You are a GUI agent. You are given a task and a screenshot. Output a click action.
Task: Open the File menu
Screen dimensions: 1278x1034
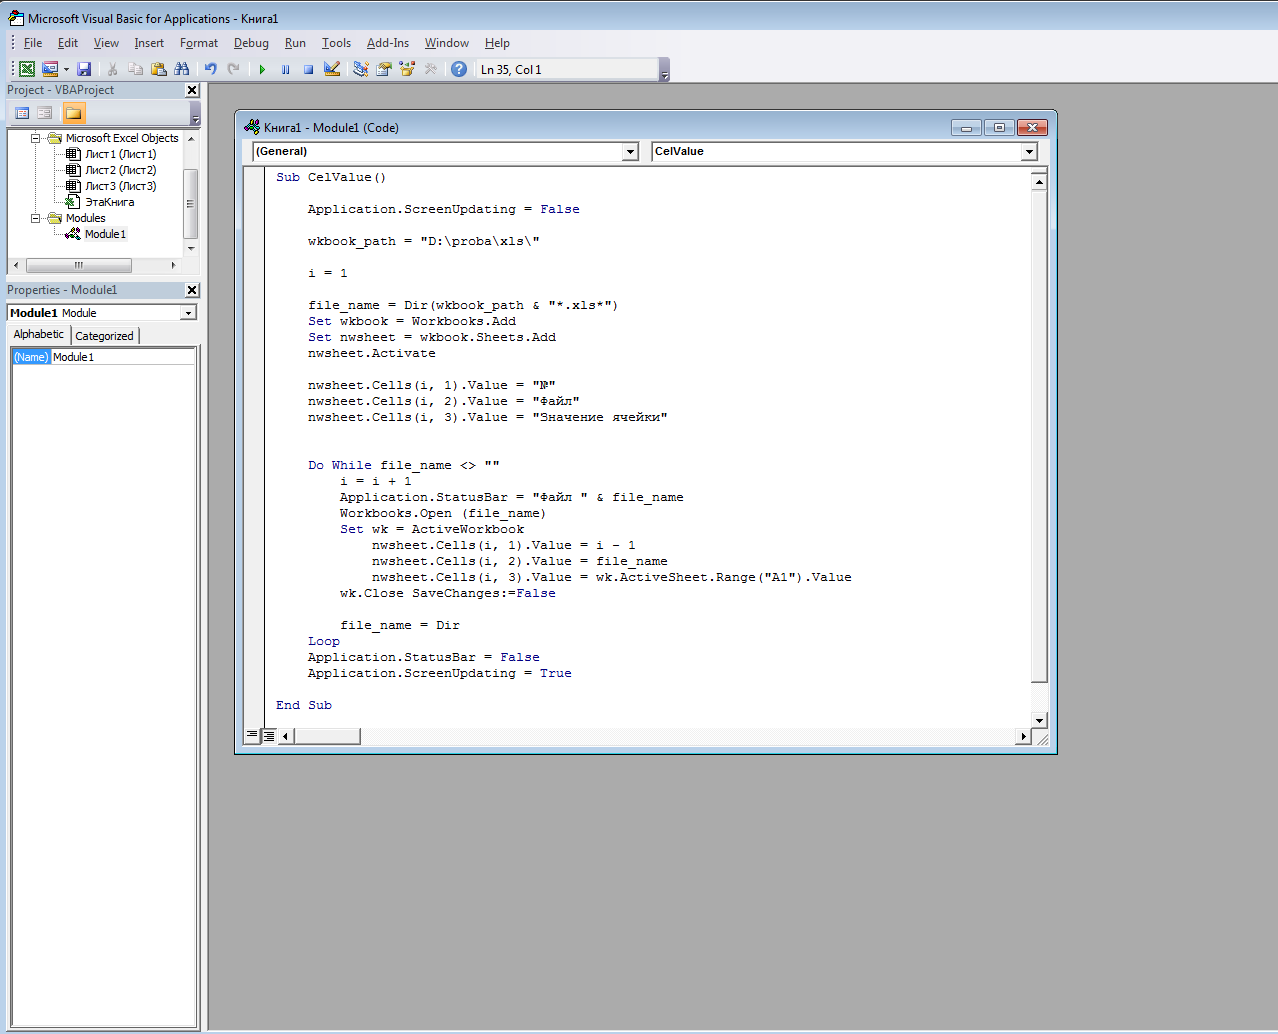point(33,43)
